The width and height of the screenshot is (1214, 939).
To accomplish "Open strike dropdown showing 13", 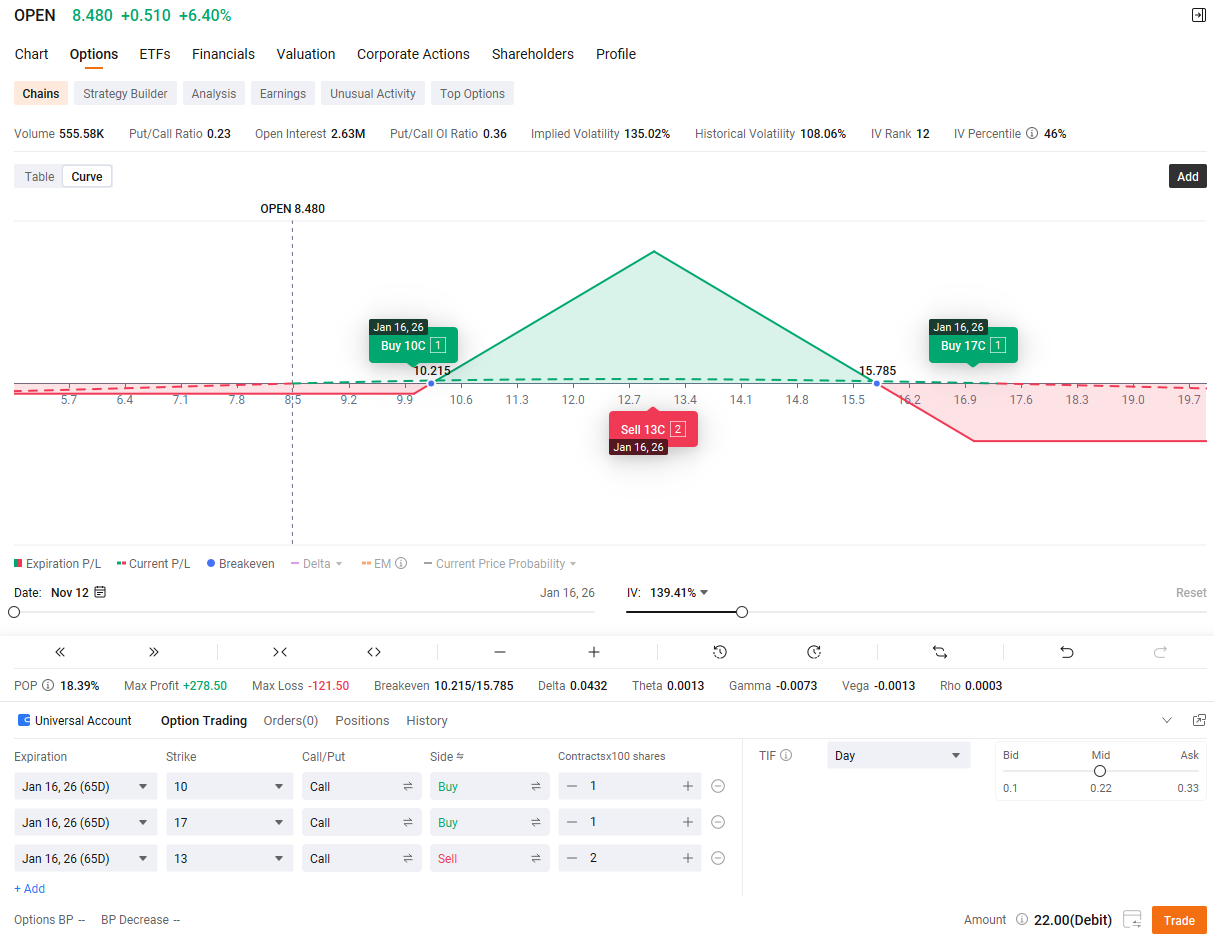I will pos(230,858).
